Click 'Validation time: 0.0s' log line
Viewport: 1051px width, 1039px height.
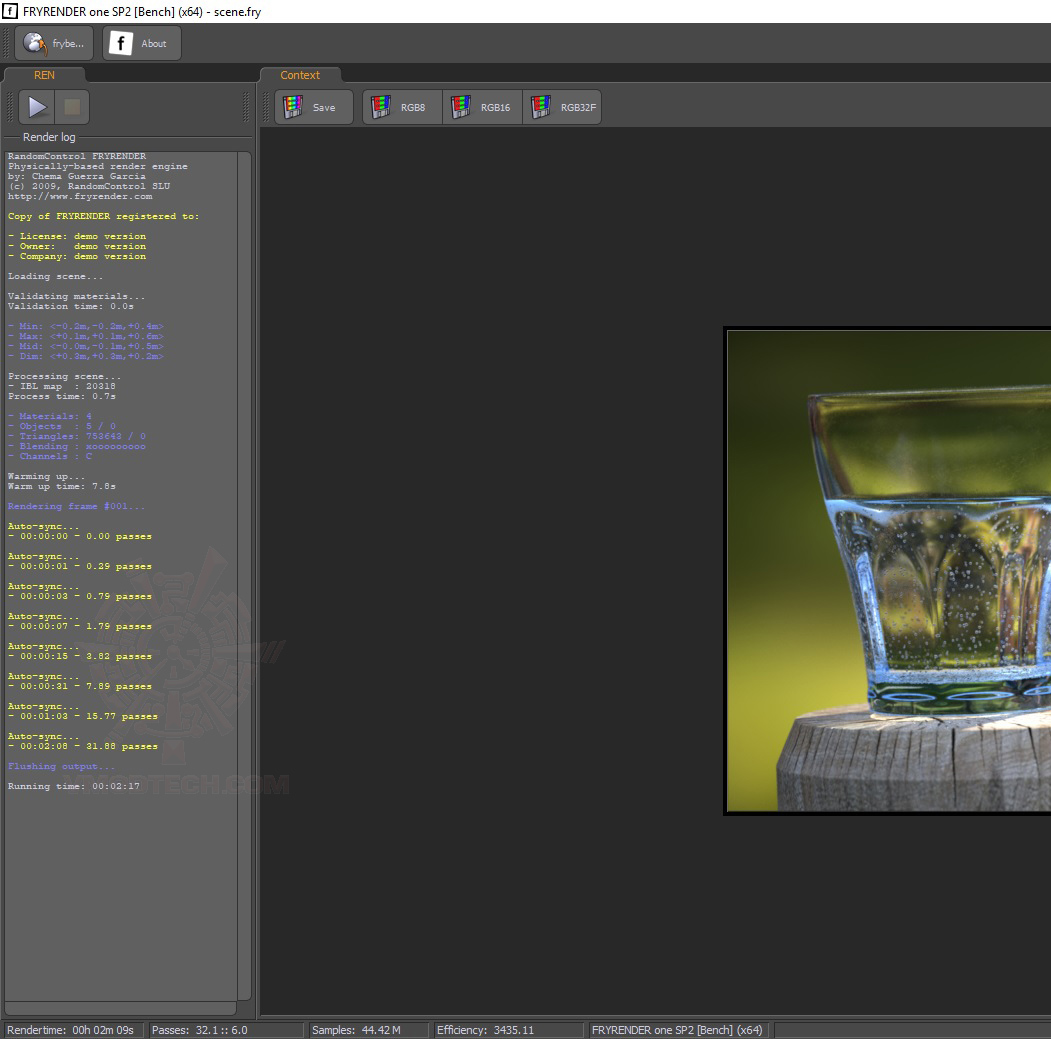(70, 306)
